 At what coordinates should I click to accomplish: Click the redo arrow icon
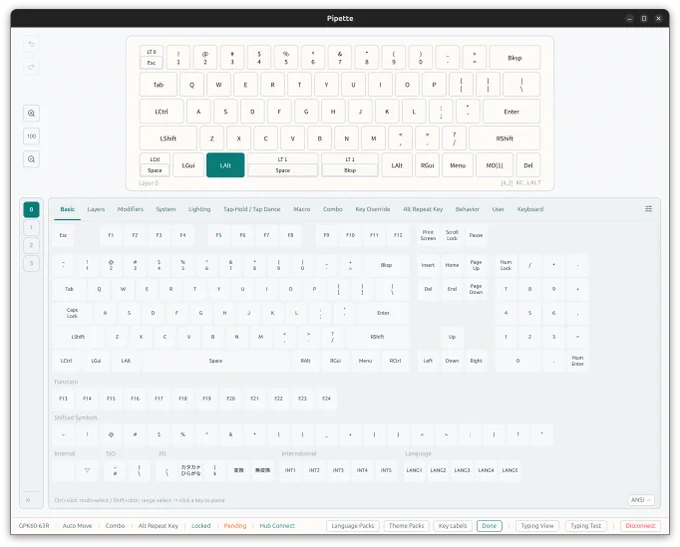31,67
